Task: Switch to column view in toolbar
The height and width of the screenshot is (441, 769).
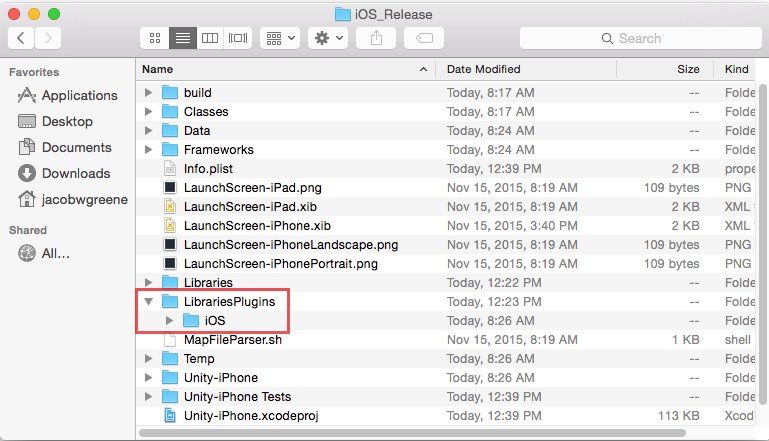Action: [x=209, y=38]
